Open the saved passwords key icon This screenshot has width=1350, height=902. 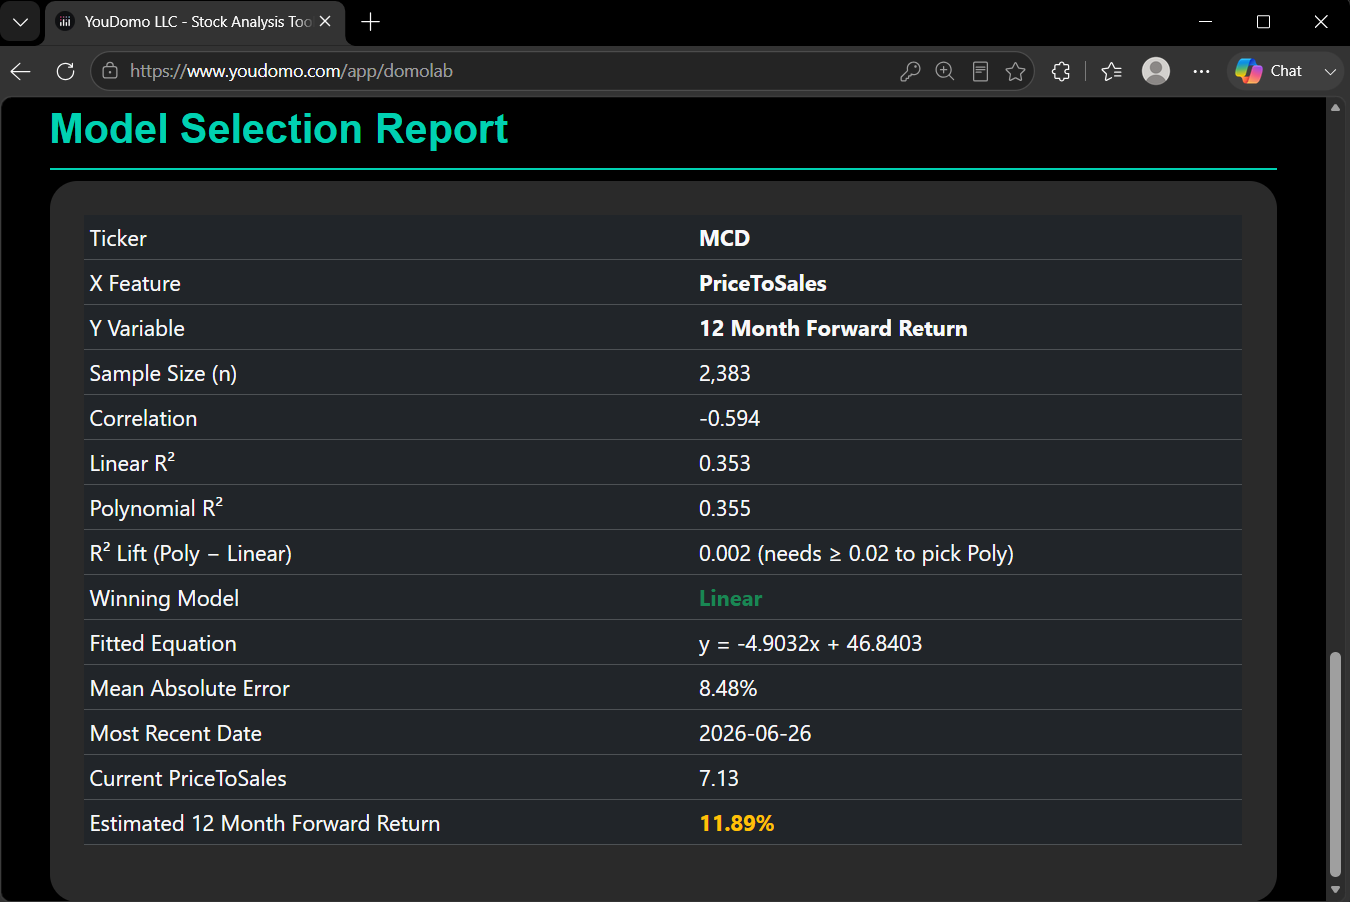909,71
